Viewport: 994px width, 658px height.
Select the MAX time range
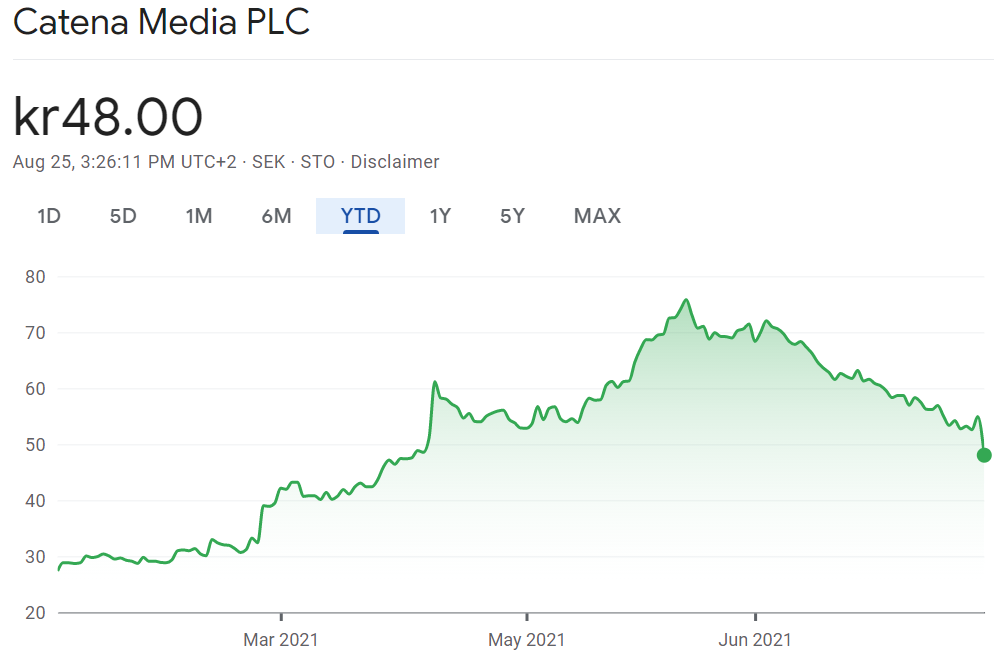(x=597, y=216)
